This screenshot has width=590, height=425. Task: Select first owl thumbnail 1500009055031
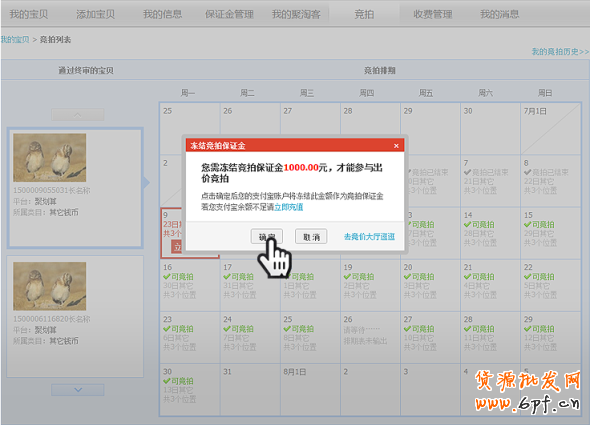[50, 158]
